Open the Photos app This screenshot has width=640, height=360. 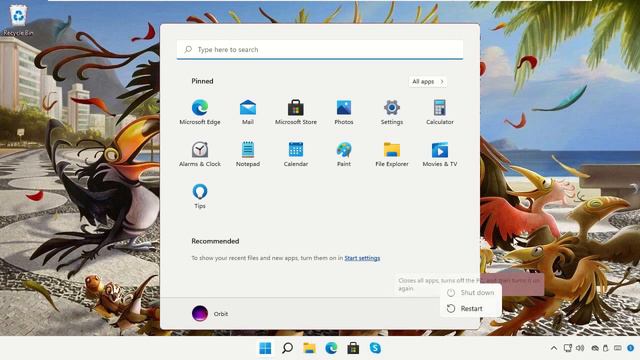[x=344, y=112]
